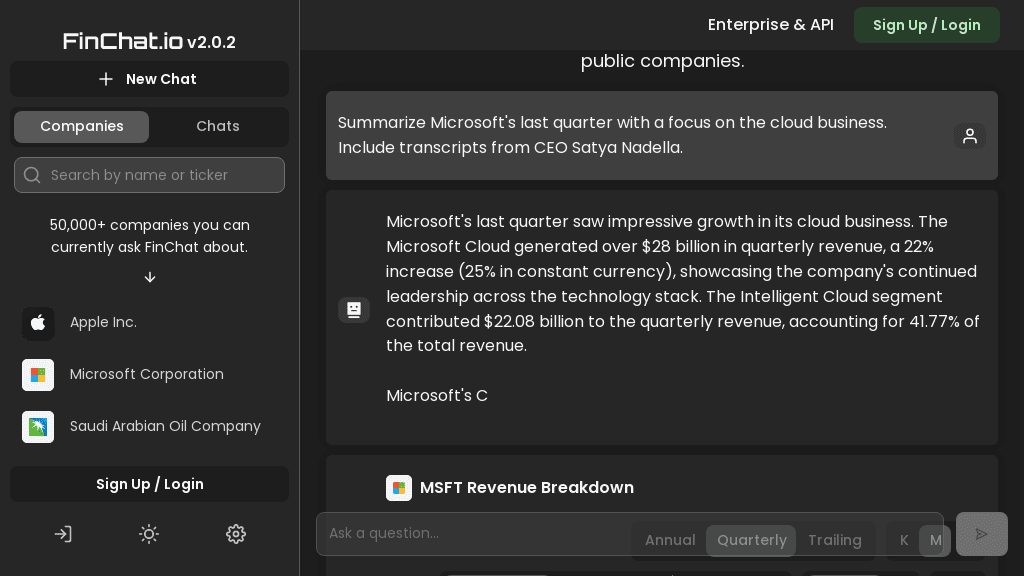Switch chart period to Trailing

834,540
